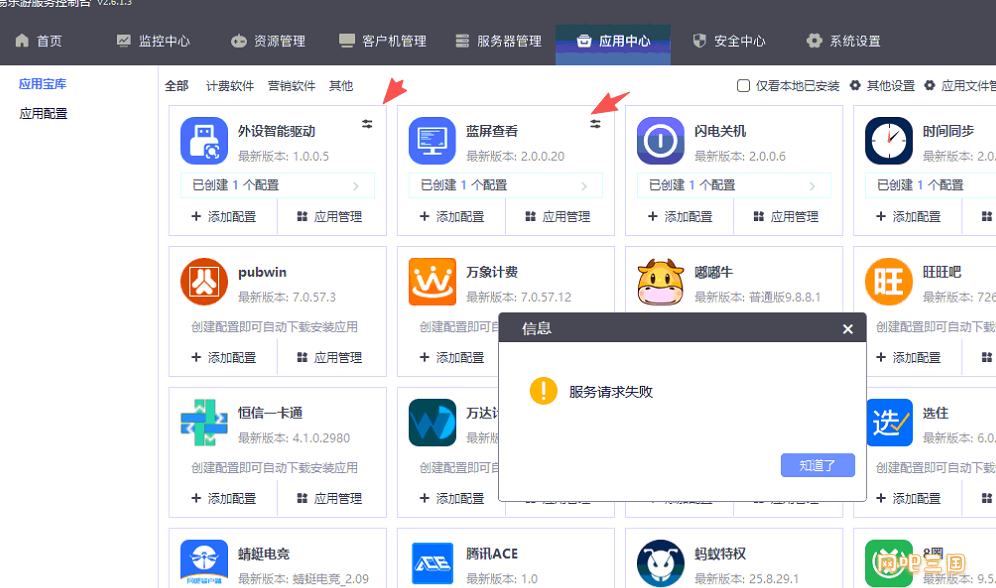
Task: Select the 恒信一卡通 app icon
Action: point(204,423)
